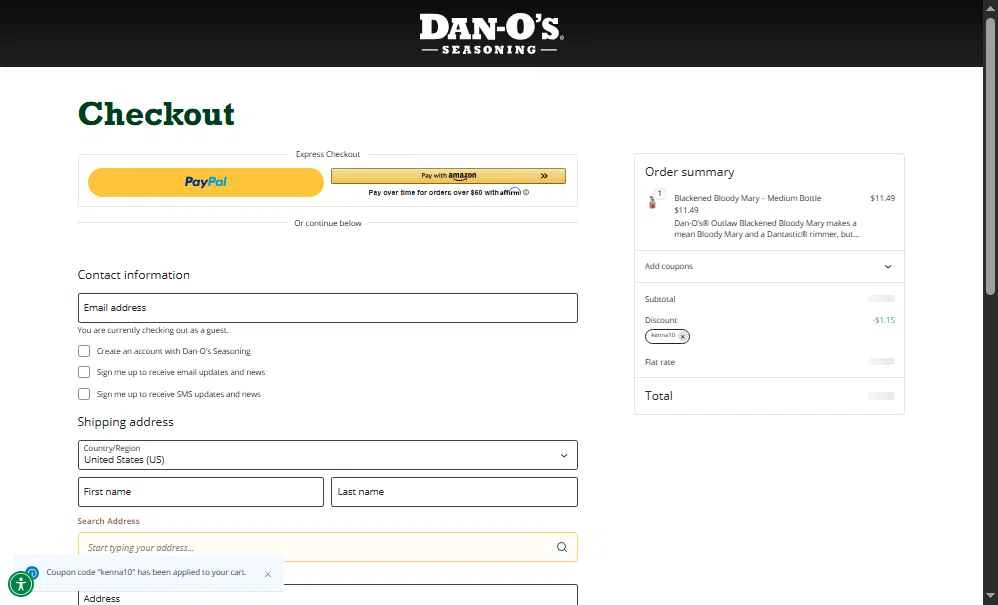Open the accessibility widget icon
Image resolution: width=998 pixels, height=605 pixels.
tap(20, 583)
